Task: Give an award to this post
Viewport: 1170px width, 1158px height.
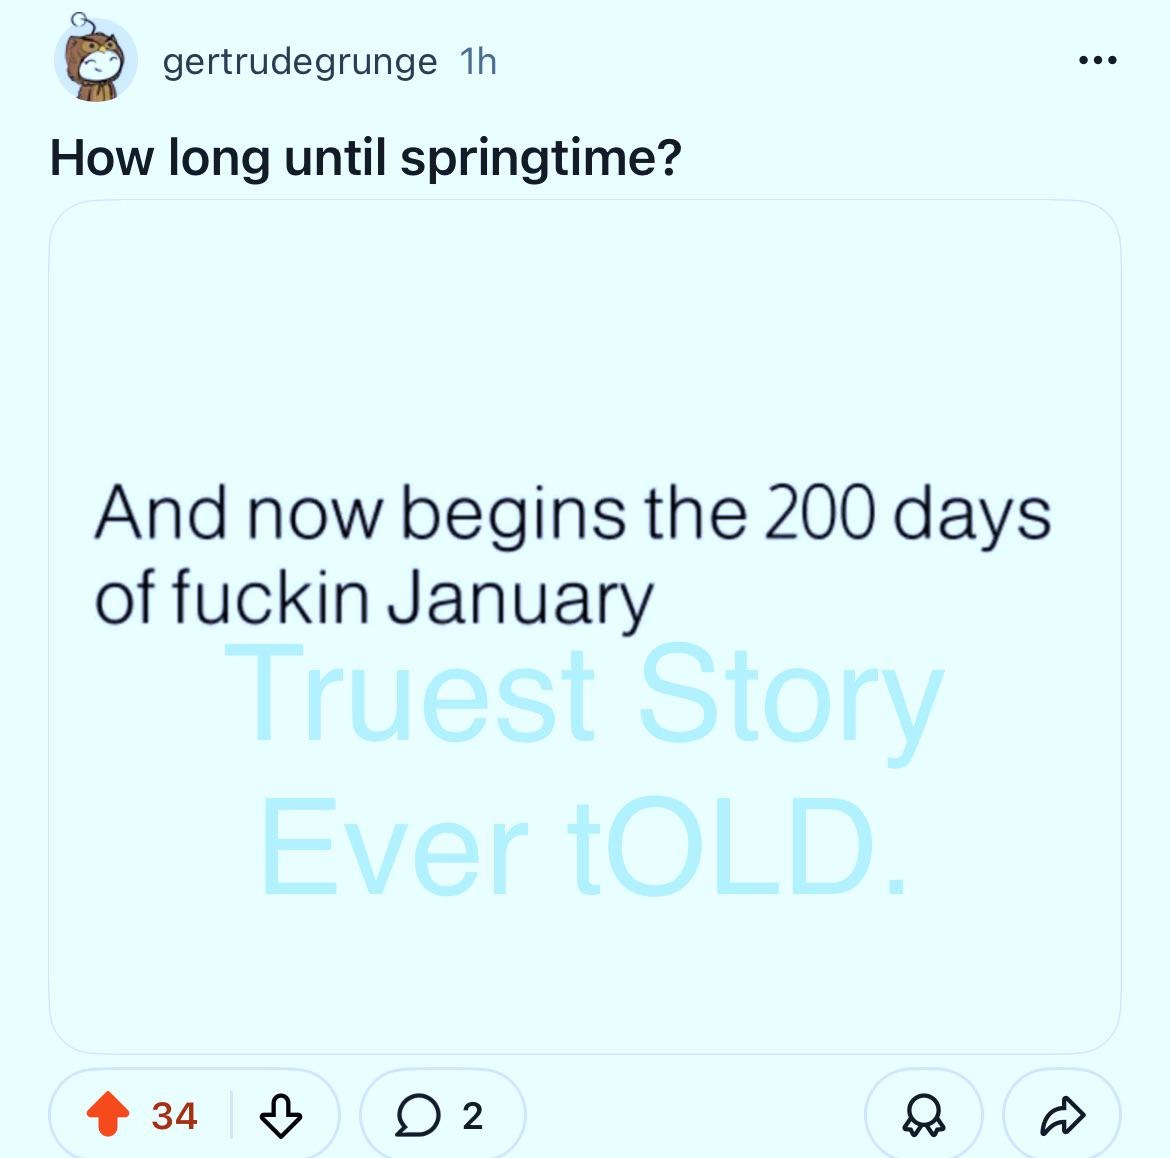Action: (923, 1115)
